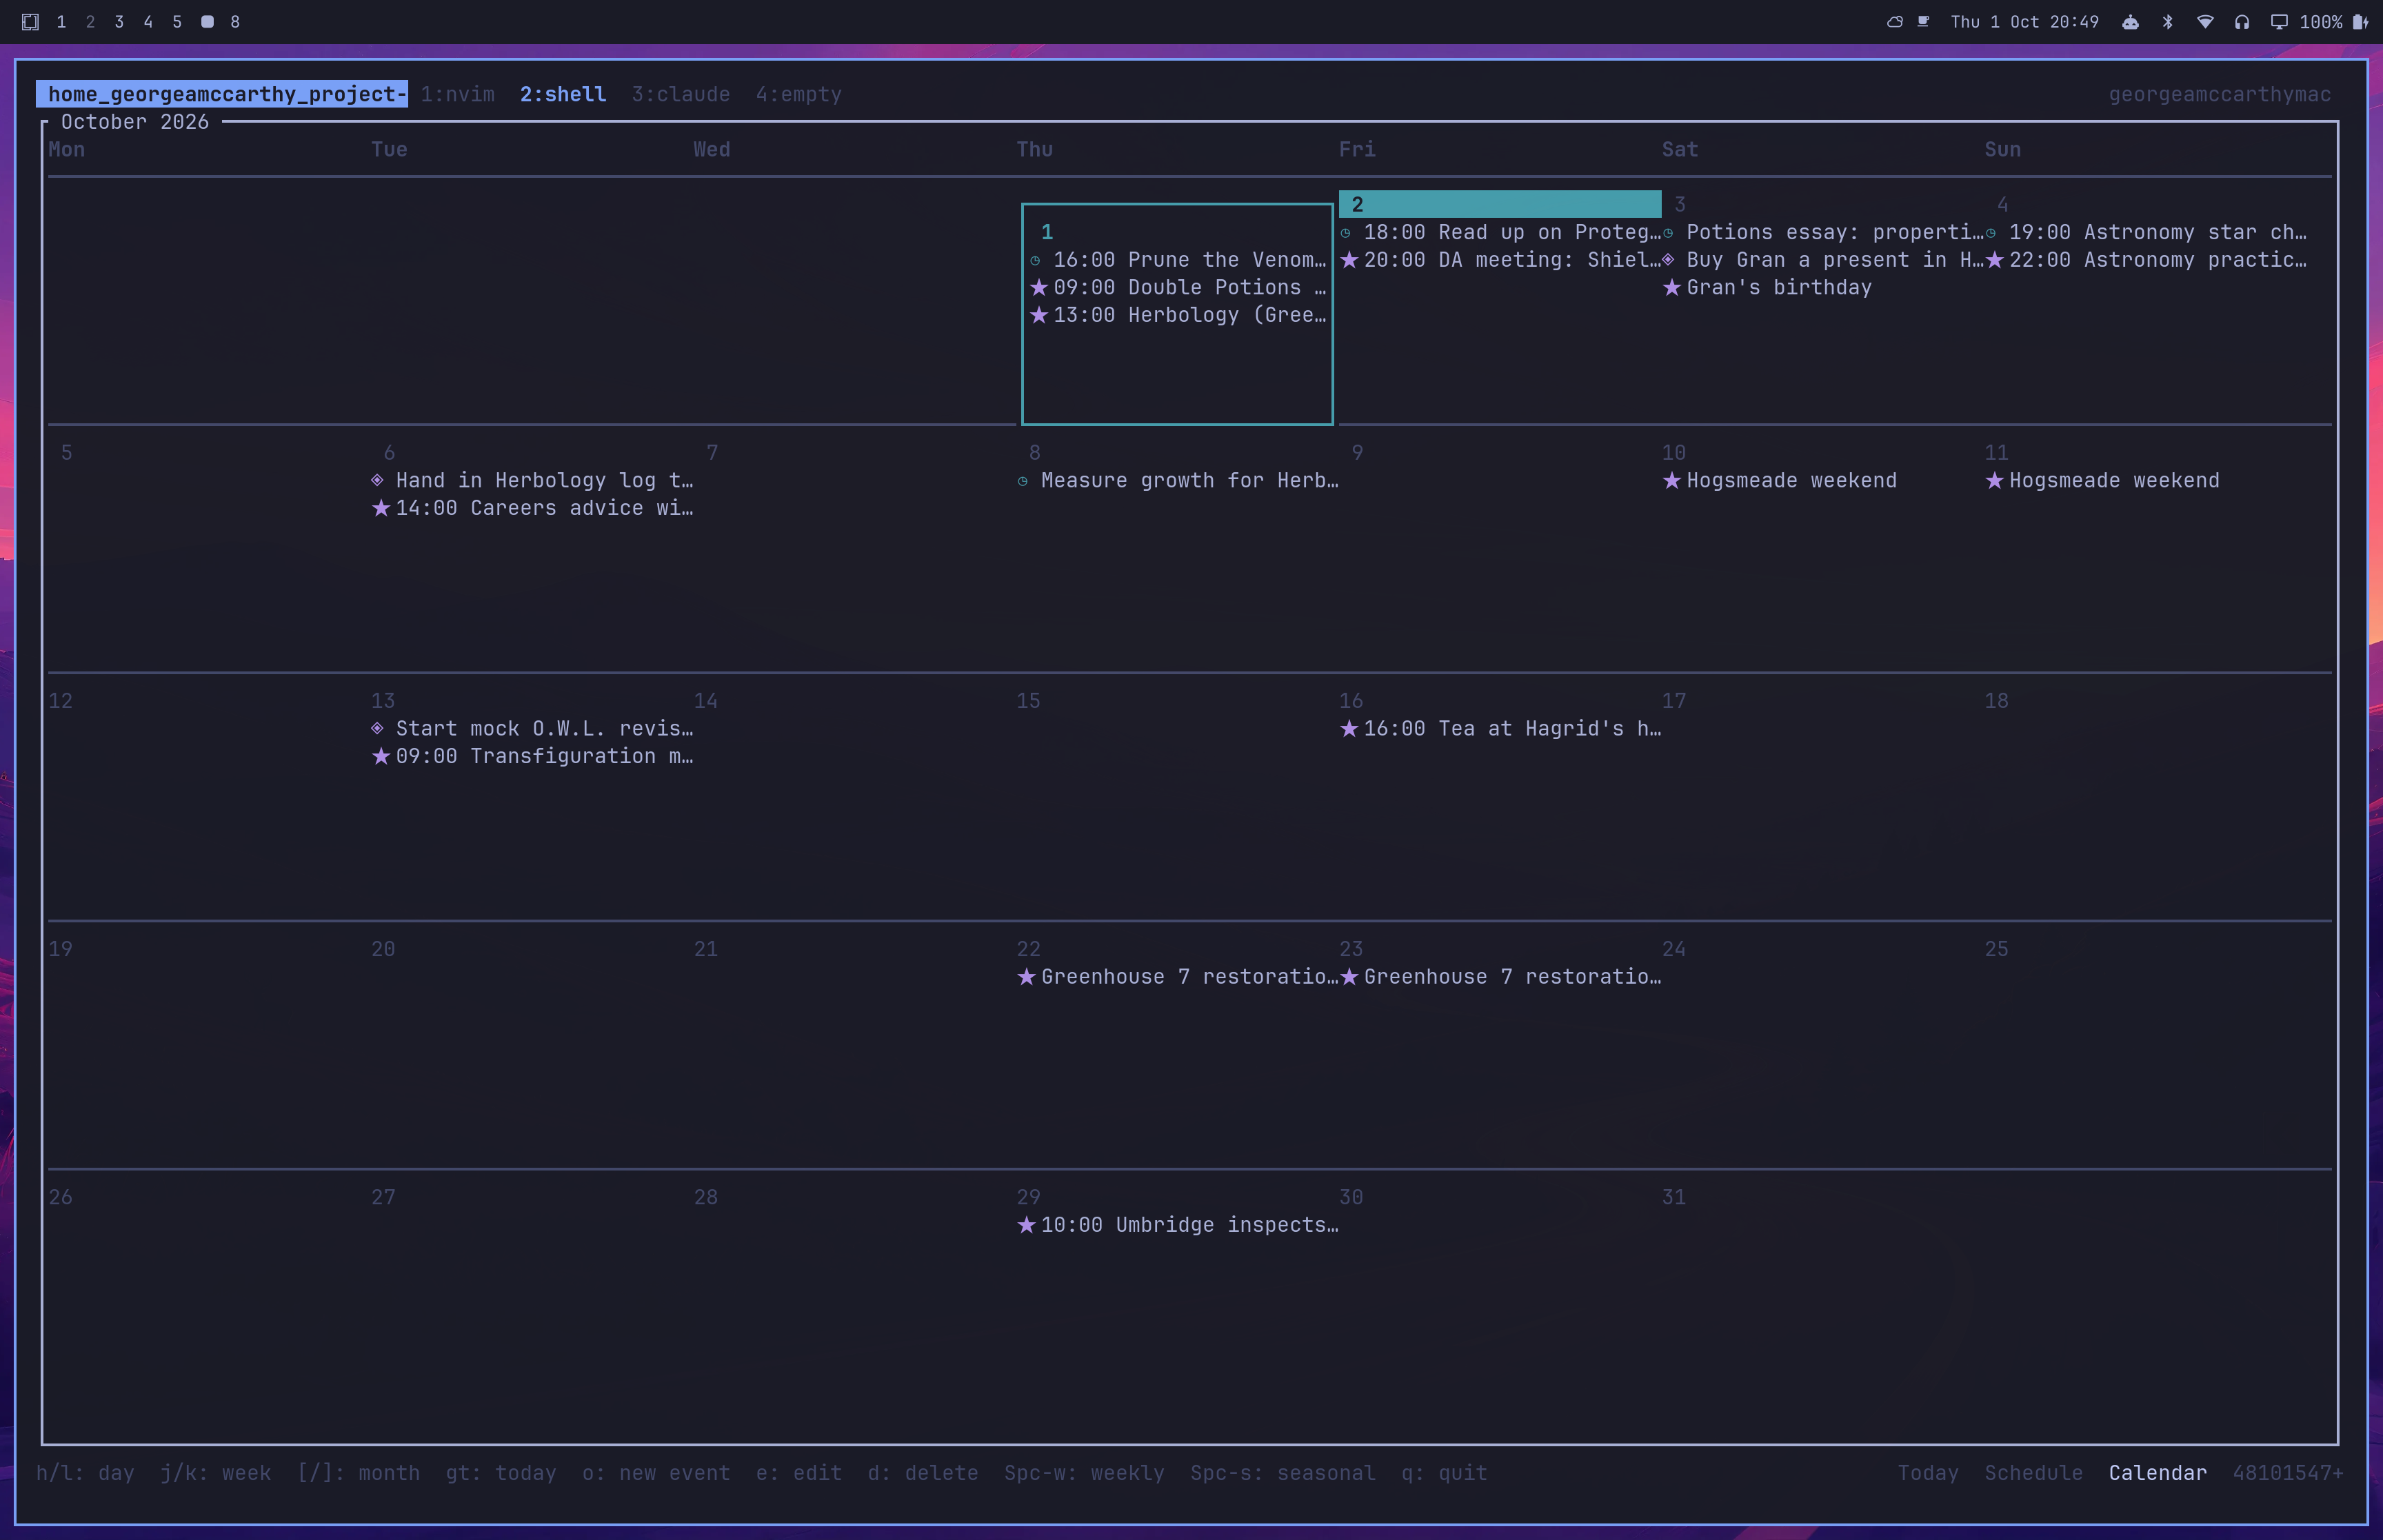The width and height of the screenshot is (2383, 1540).
Task: Switch to workspace 3 in top bar
Action: (119, 22)
